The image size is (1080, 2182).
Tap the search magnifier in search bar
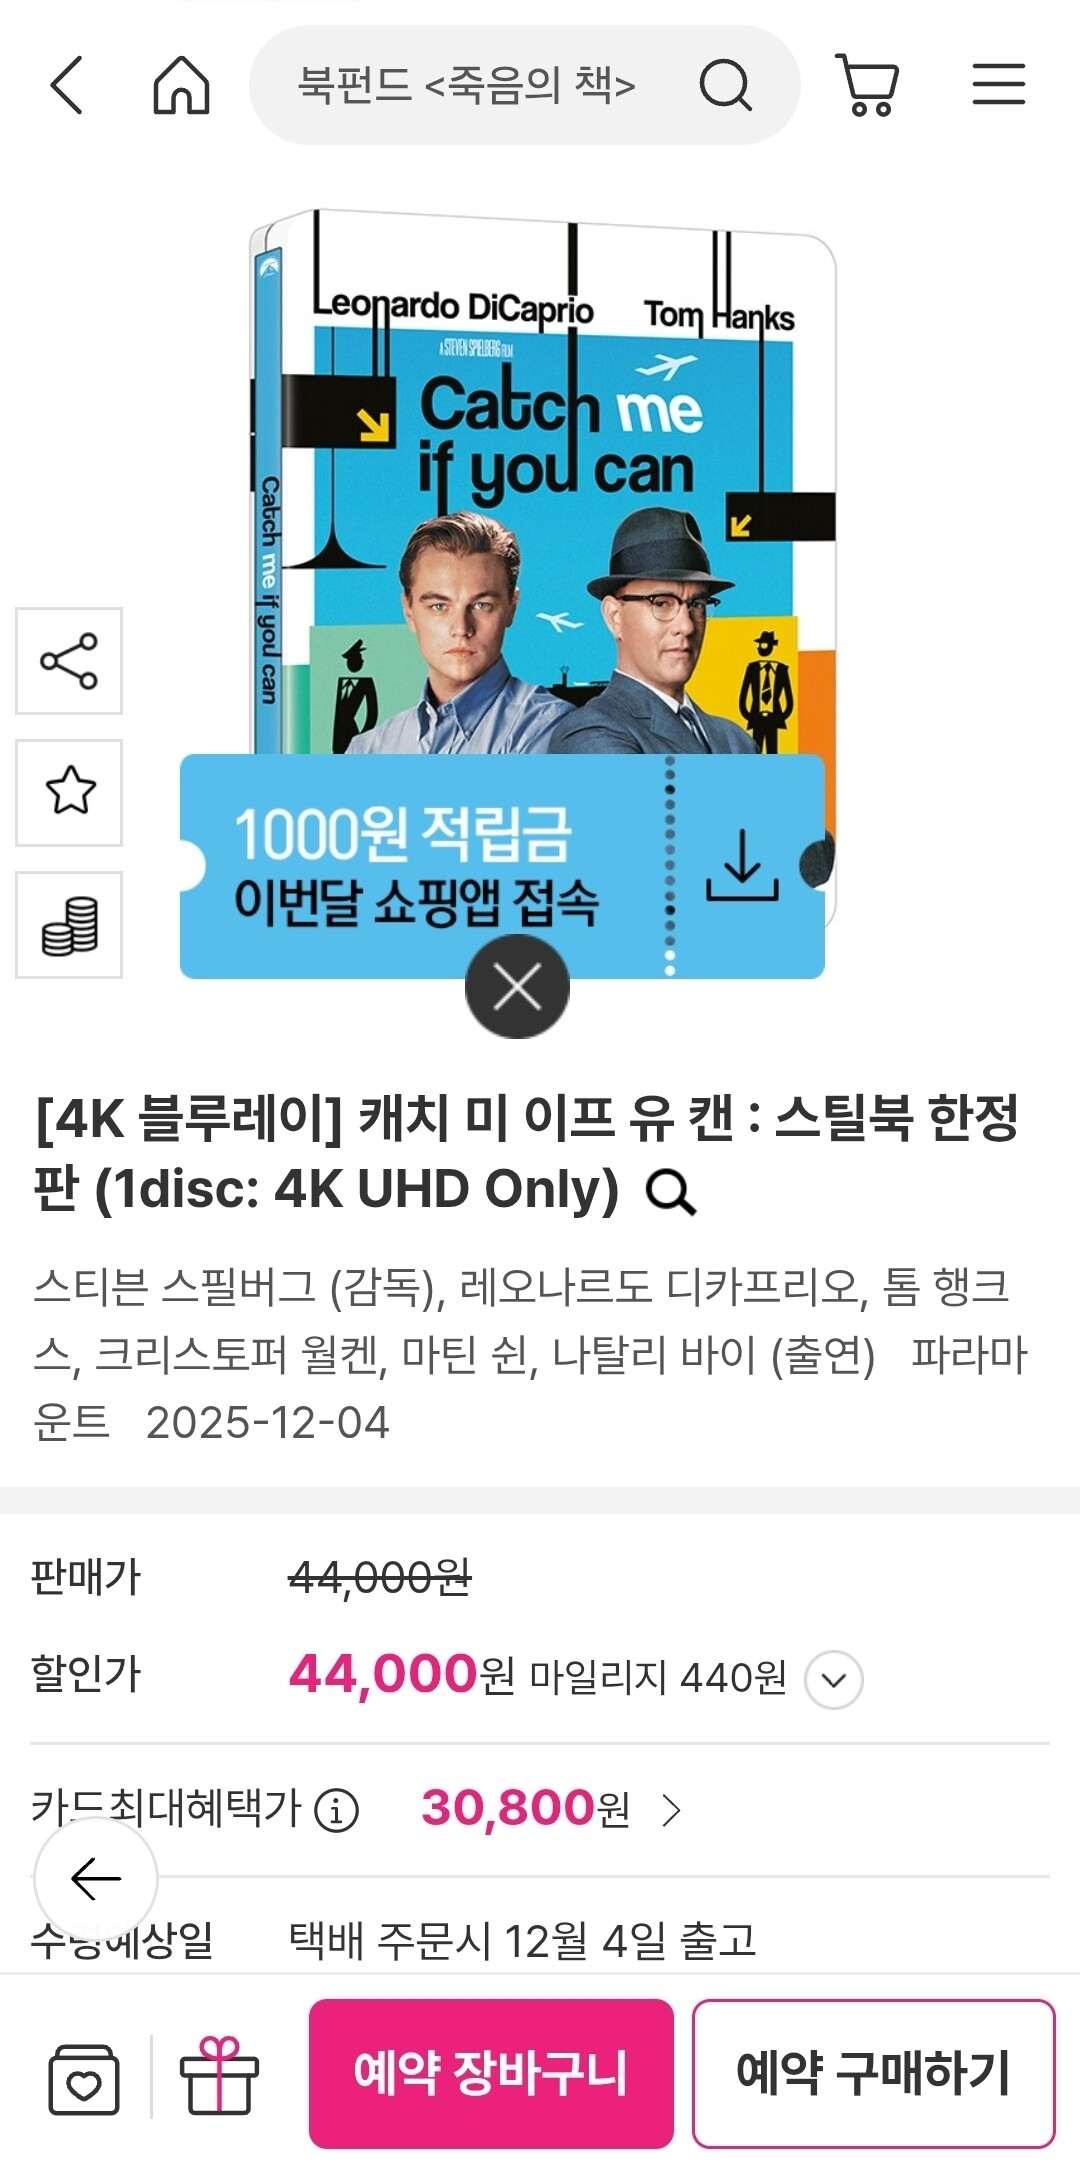point(725,84)
